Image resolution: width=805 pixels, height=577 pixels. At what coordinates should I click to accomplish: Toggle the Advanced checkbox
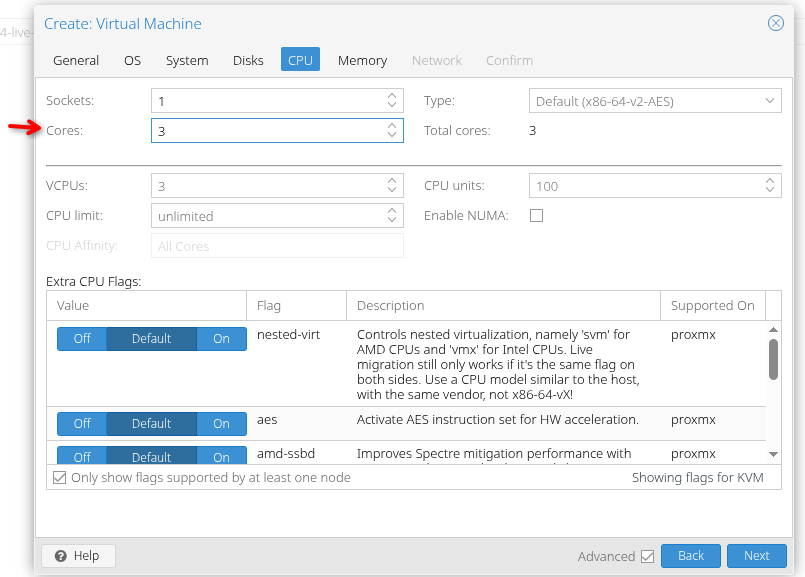pos(647,556)
